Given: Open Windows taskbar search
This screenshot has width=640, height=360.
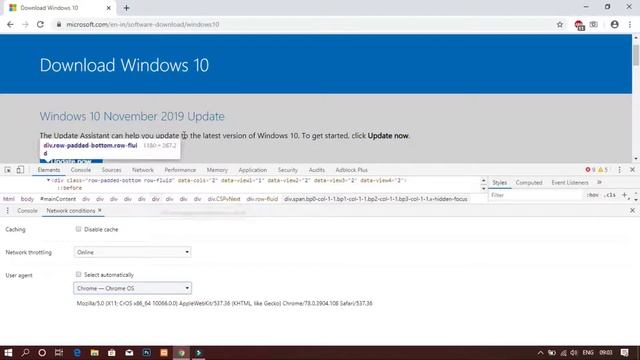Looking at the screenshot, I should 25,353.
